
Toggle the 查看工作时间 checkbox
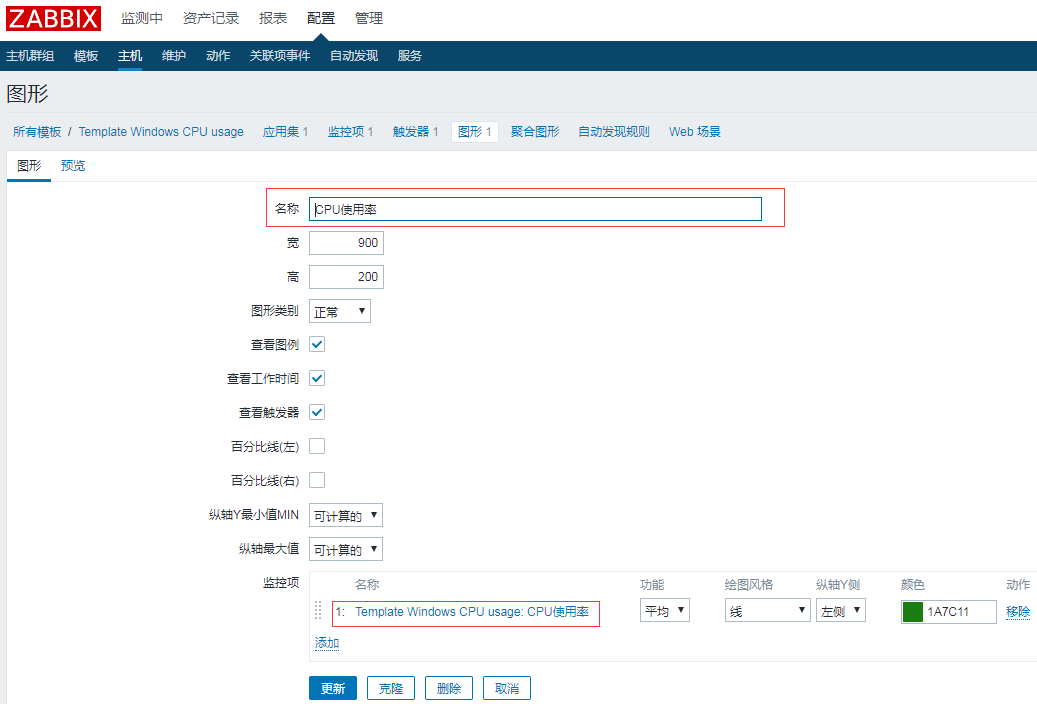point(317,378)
